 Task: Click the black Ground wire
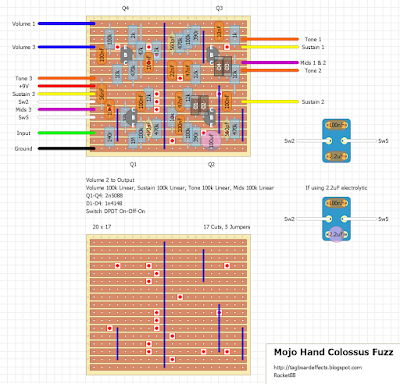pyautogui.click(x=67, y=149)
